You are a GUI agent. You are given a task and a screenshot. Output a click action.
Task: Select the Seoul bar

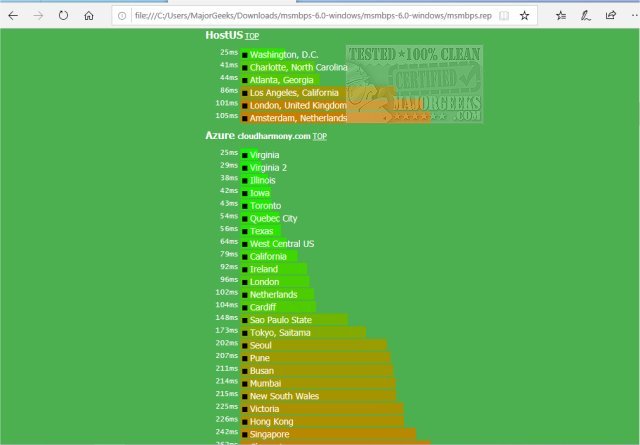pos(313,345)
